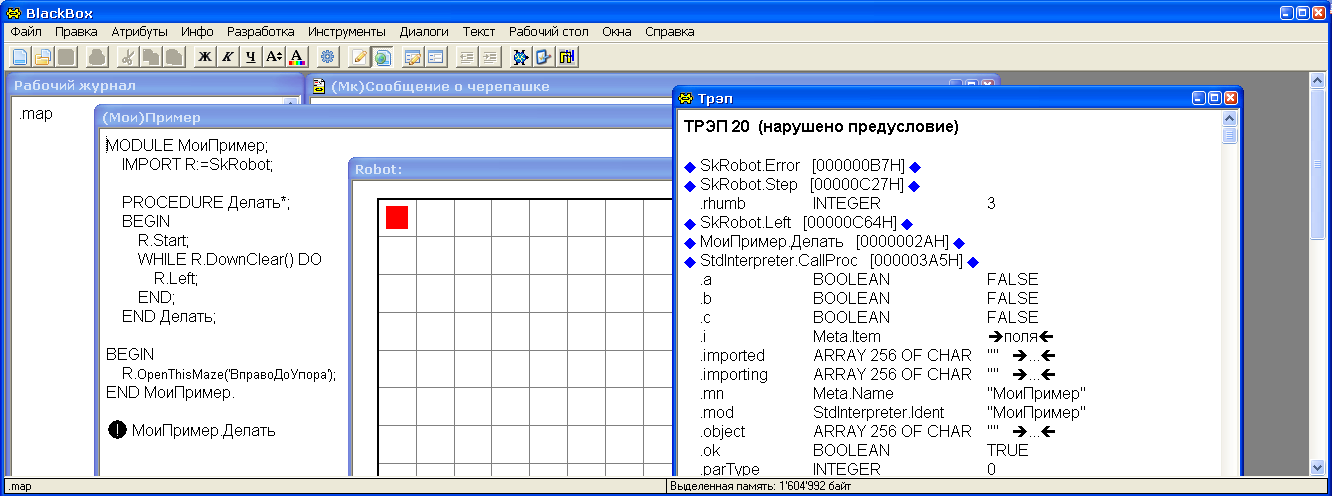The image size is (1332, 496).
Task: Expand SkRobot.Error trap entry
Action: click(x=689, y=166)
